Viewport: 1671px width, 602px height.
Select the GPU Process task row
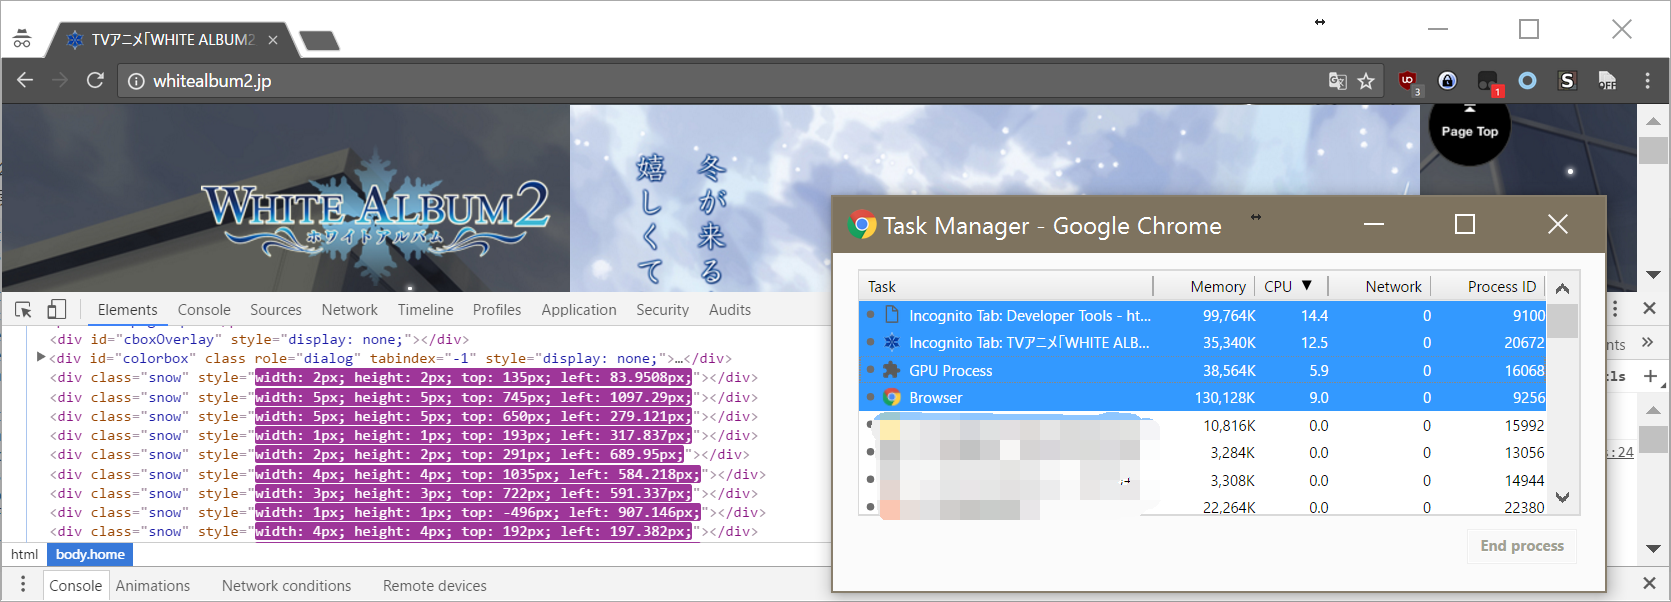(1203, 370)
